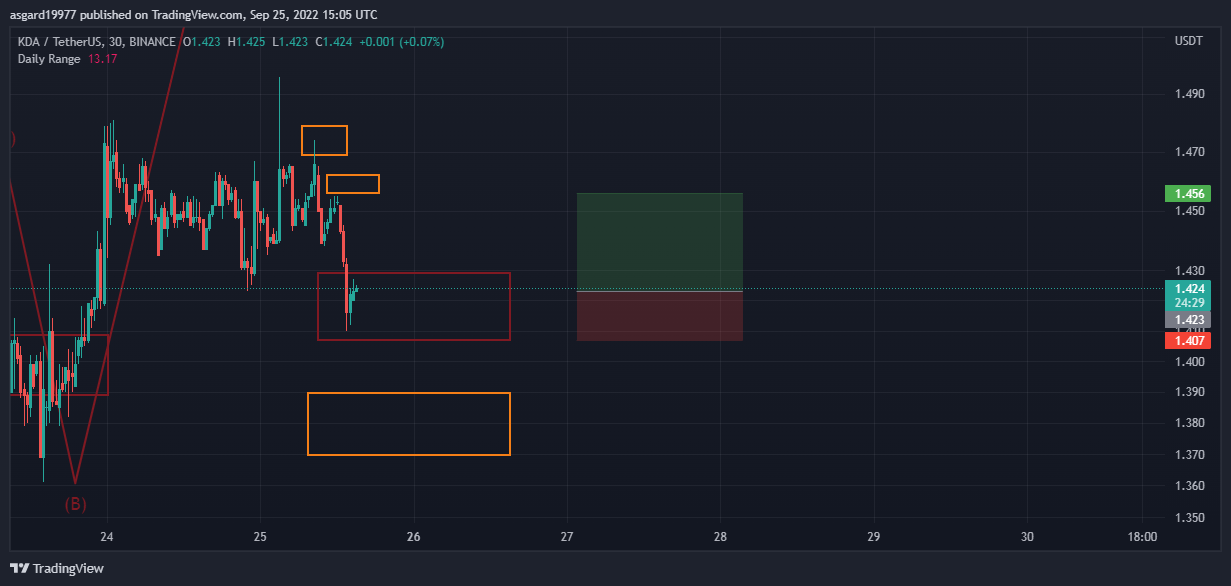The image size is (1231, 586).
Task: Click the close price C1.424
Action: click(334, 42)
